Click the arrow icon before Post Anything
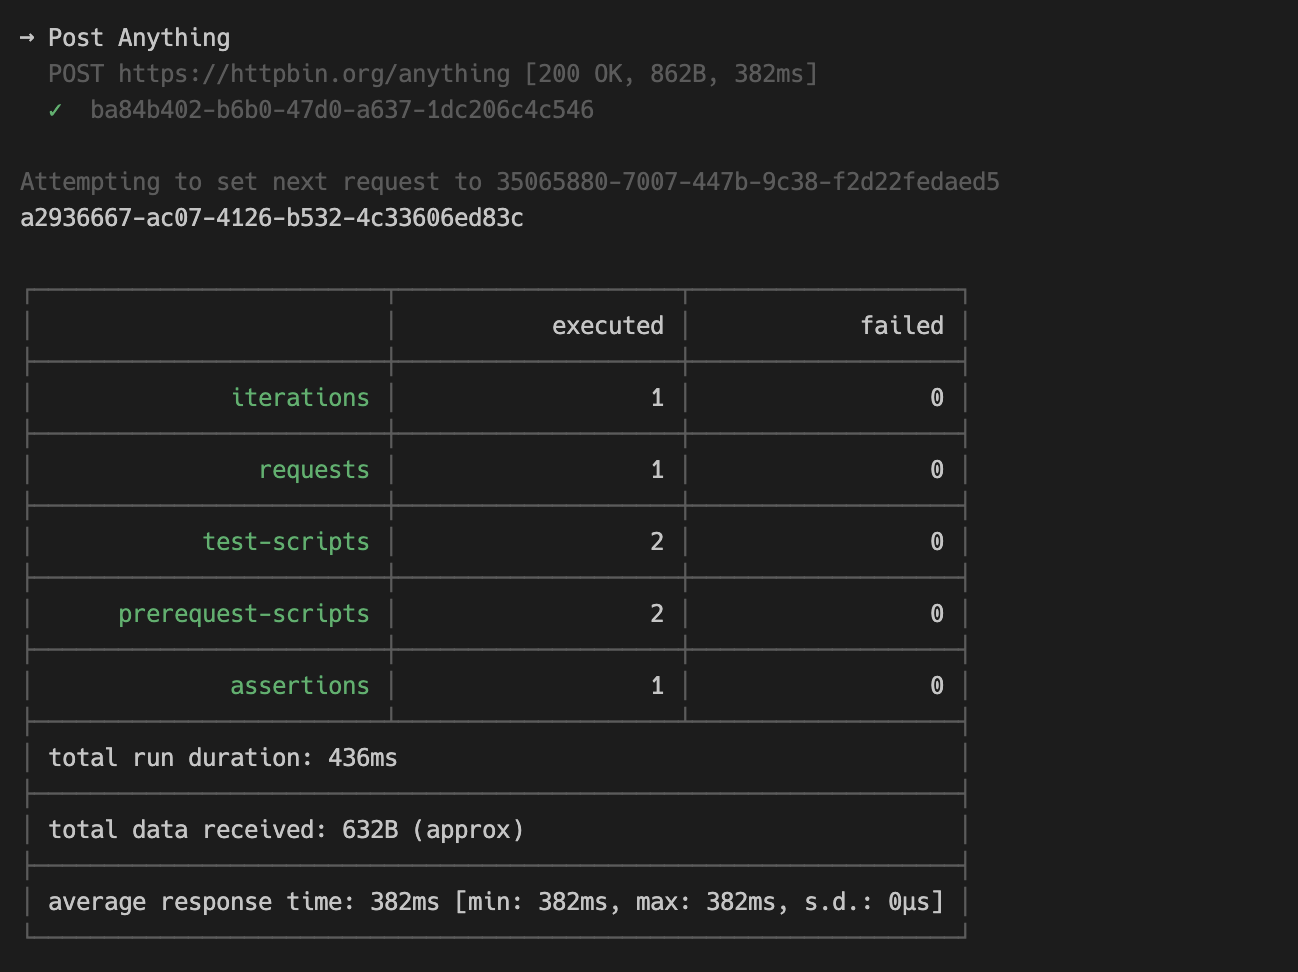This screenshot has height=972, width=1298. 28,37
